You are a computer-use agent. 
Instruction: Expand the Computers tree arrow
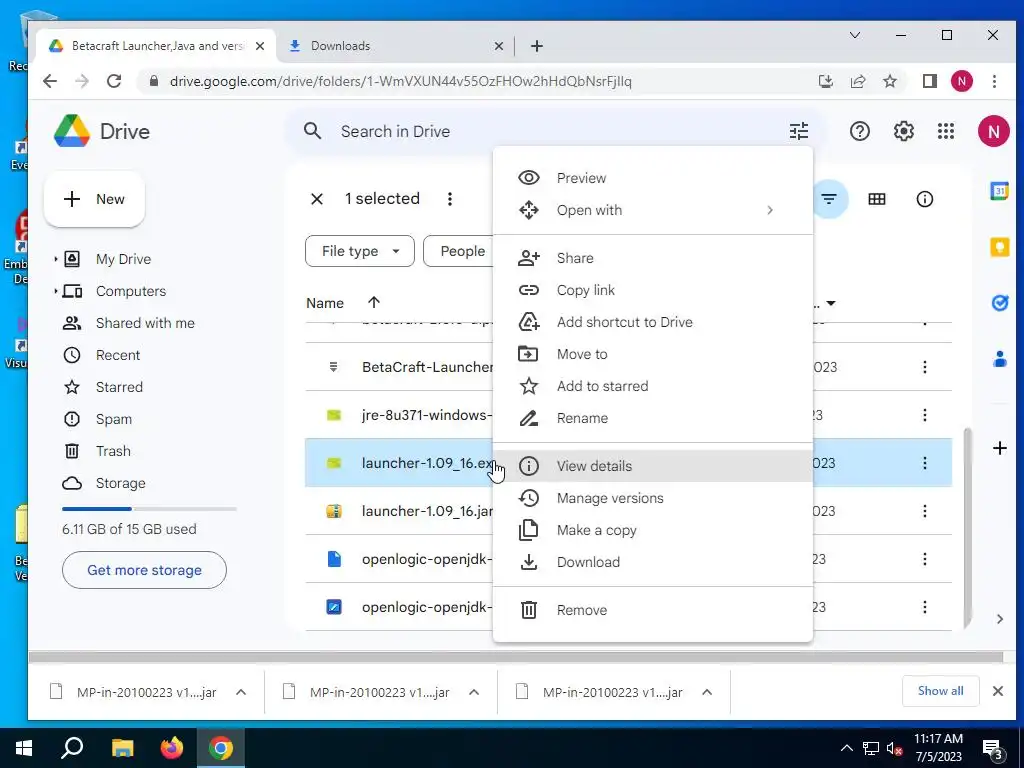point(56,291)
